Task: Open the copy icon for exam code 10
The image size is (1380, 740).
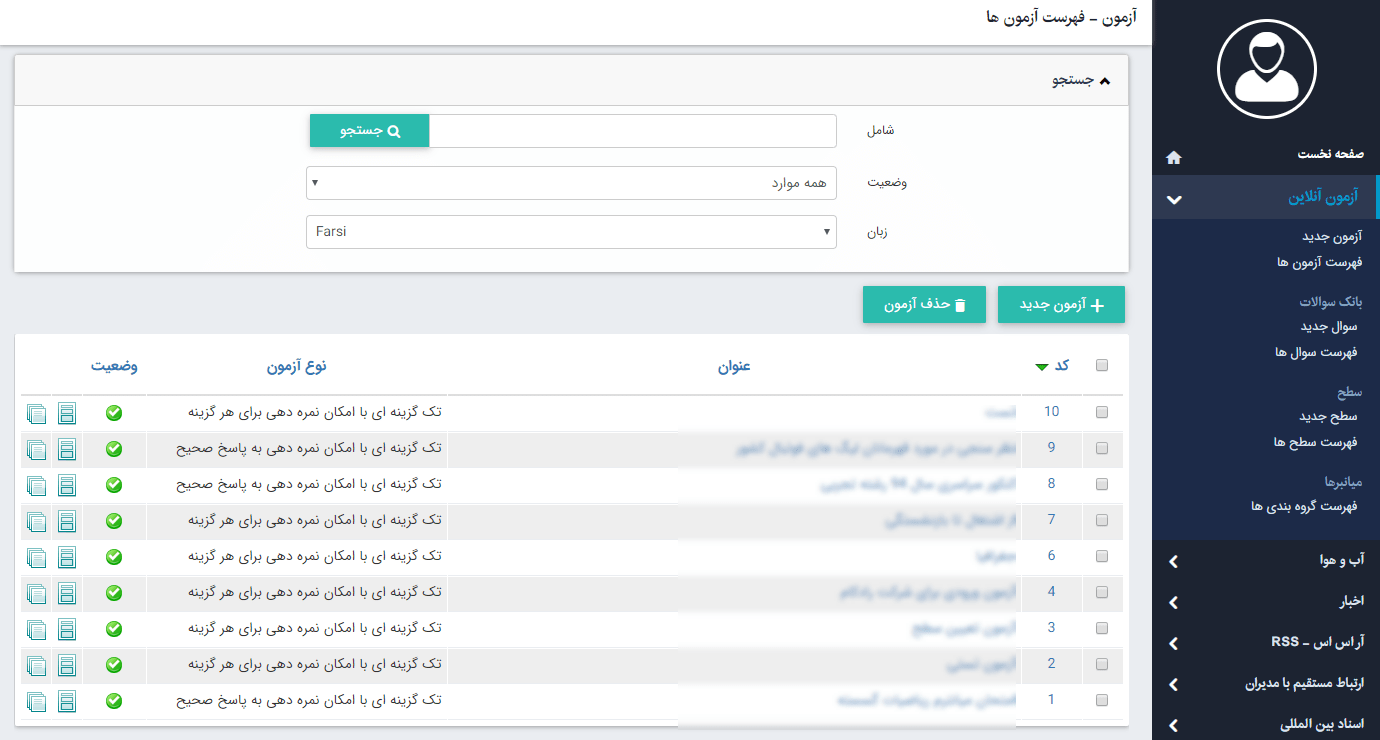Action: pos(36,412)
